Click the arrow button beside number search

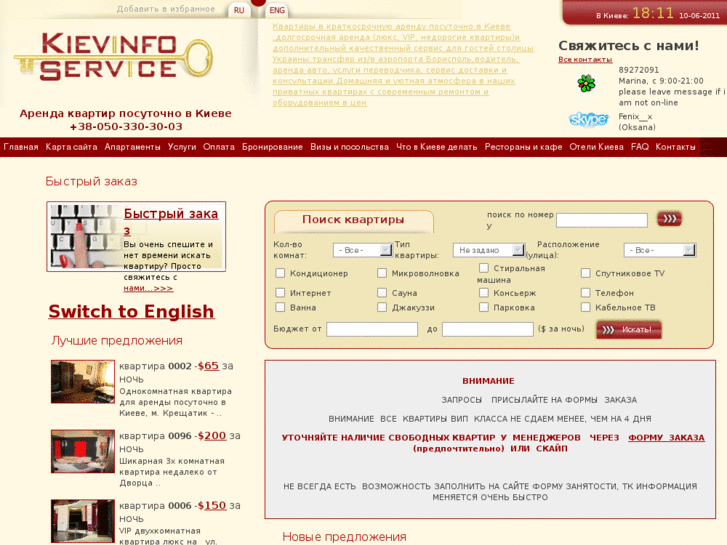[669, 218]
